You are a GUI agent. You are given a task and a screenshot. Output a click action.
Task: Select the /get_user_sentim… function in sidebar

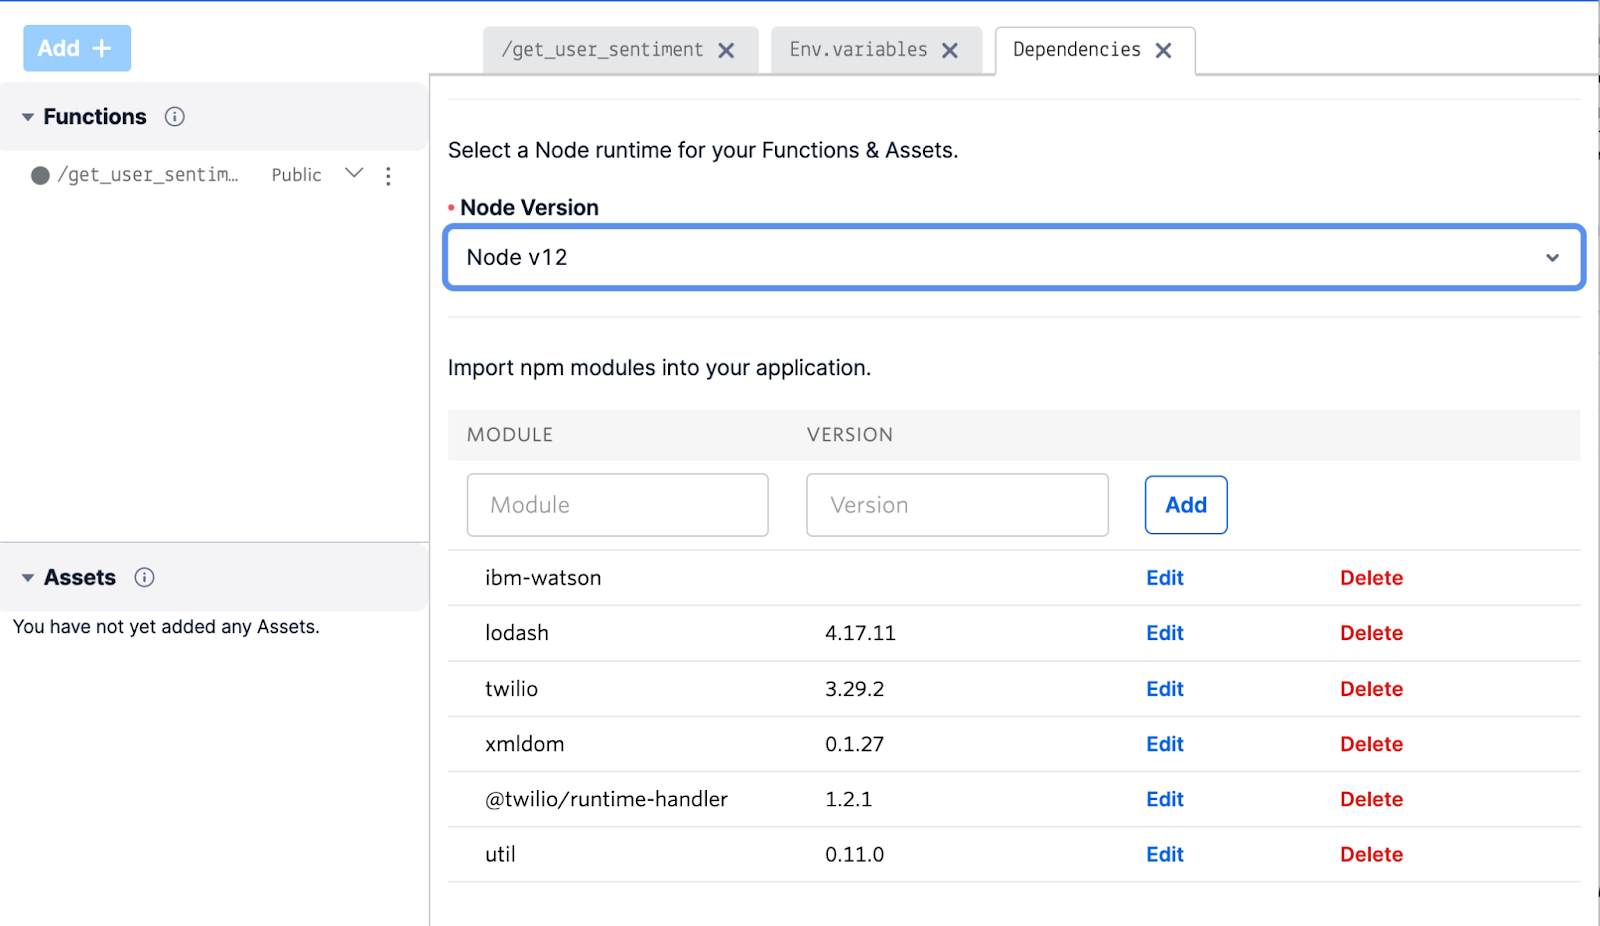tap(148, 175)
